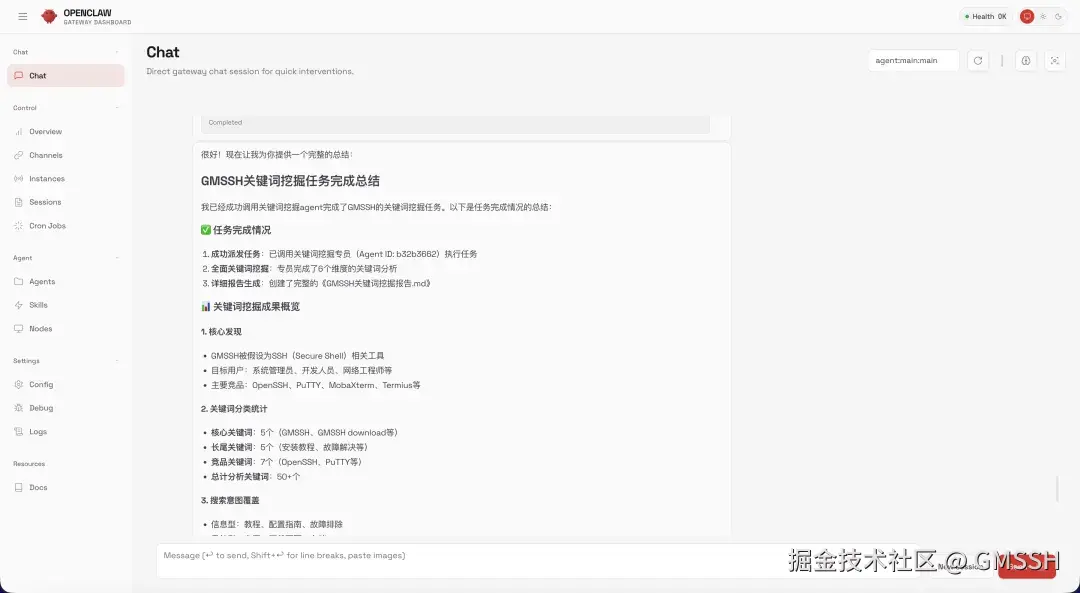Refresh the chat session
Screen dimensions: 1080x593
pos(977,61)
